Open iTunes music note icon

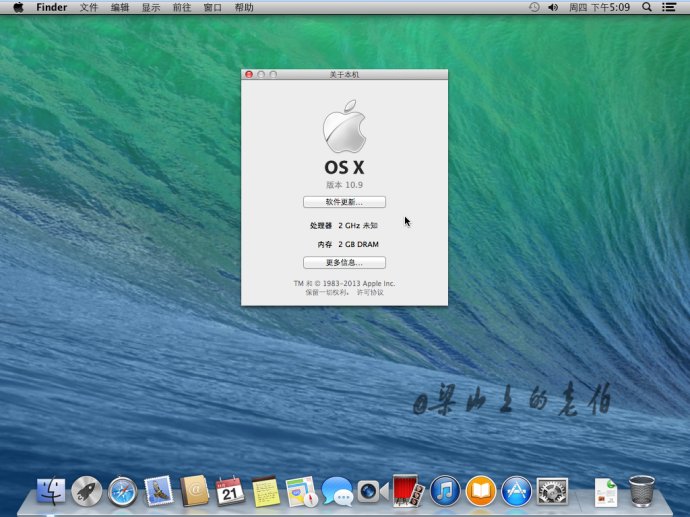pyautogui.click(x=445, y=491)
